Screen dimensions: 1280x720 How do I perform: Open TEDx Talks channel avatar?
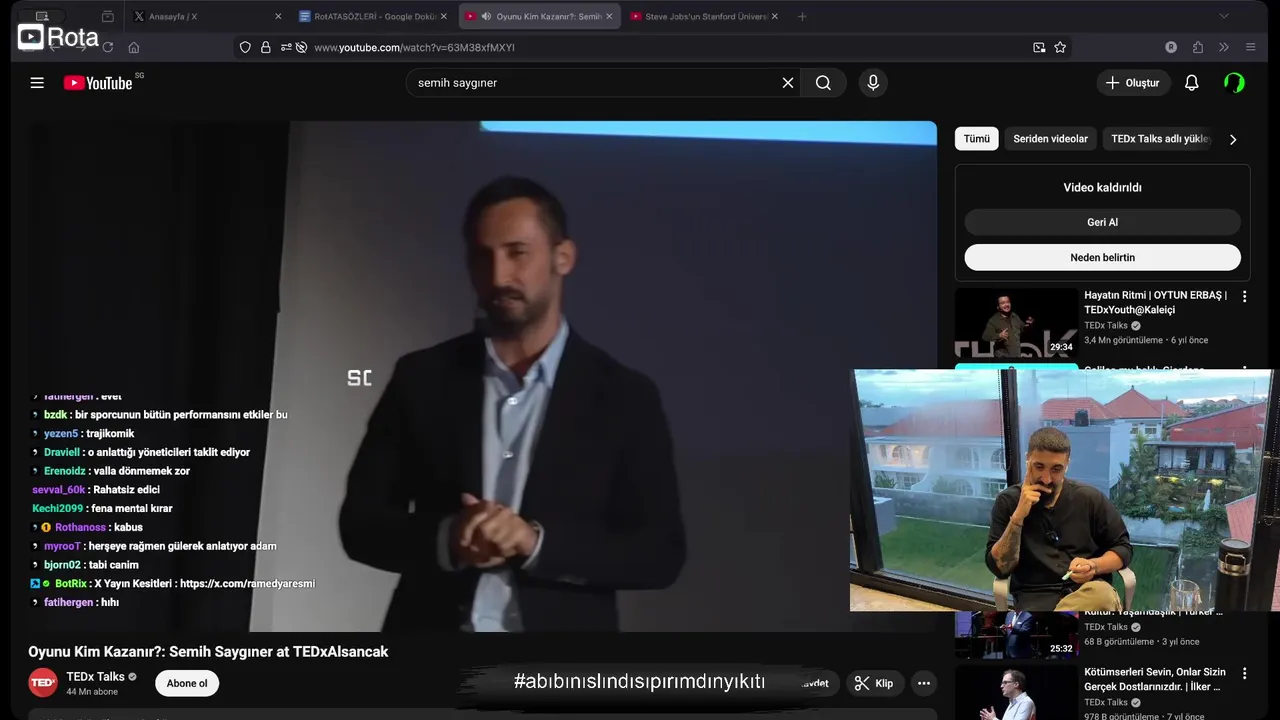pyautogui.click(x=43, y=683)
